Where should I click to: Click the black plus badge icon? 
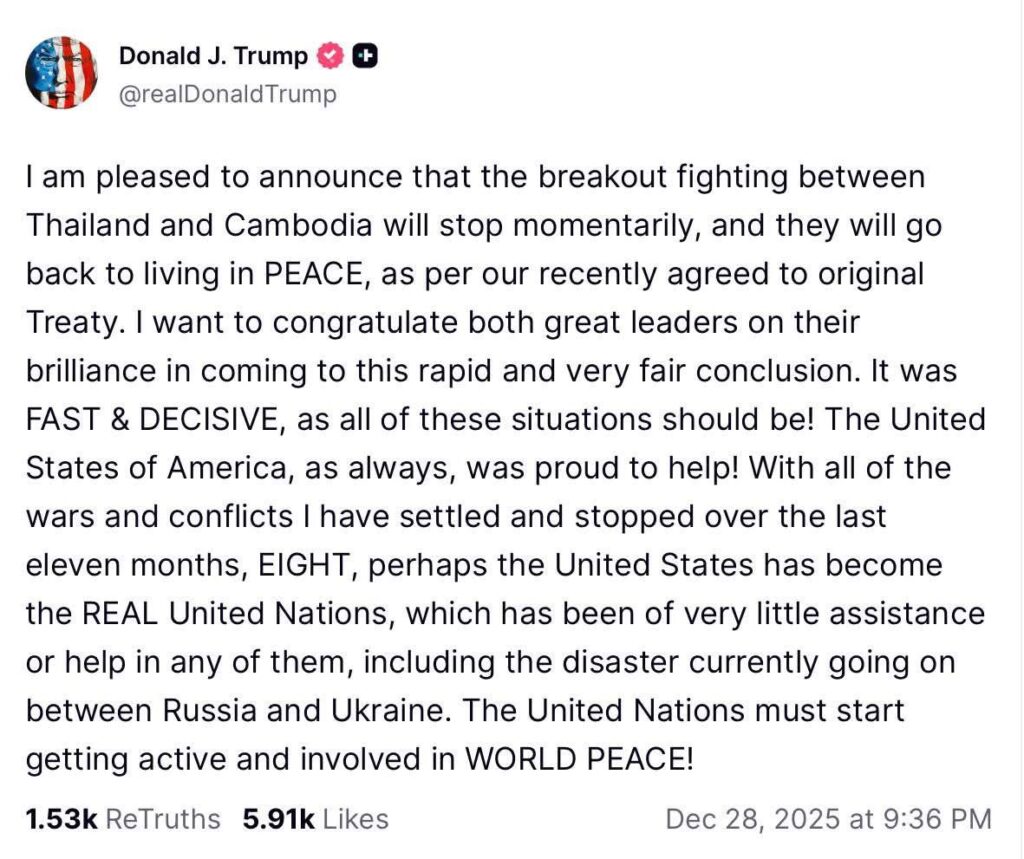pyautogui.click(x=365, y=57)
